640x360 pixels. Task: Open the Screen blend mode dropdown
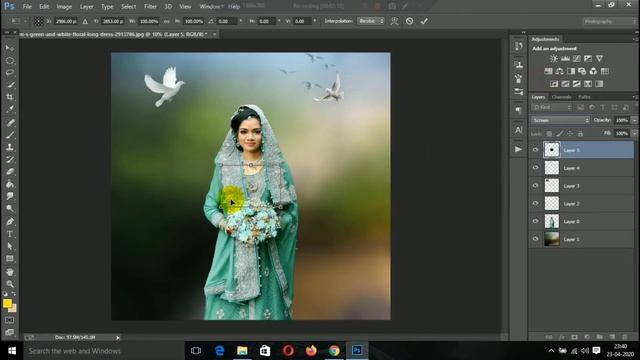tap(560, 120)
